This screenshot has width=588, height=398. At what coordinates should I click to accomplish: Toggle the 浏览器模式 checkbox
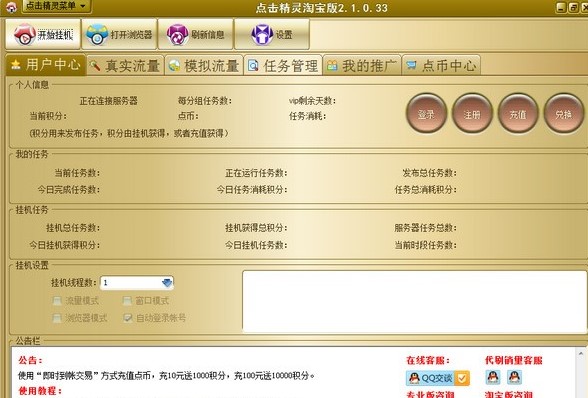[57, 318]
